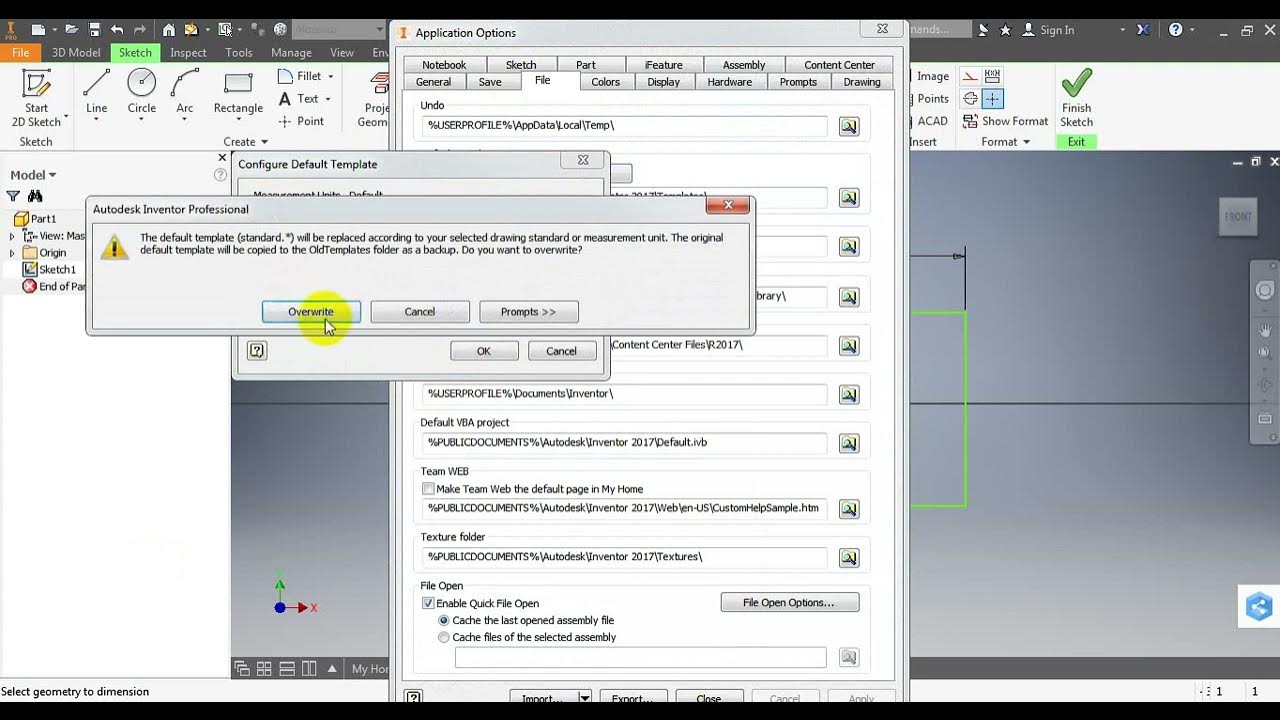Expand the View: Master node in browser
The image size is (1280, 720).
[x=12, y=236]
